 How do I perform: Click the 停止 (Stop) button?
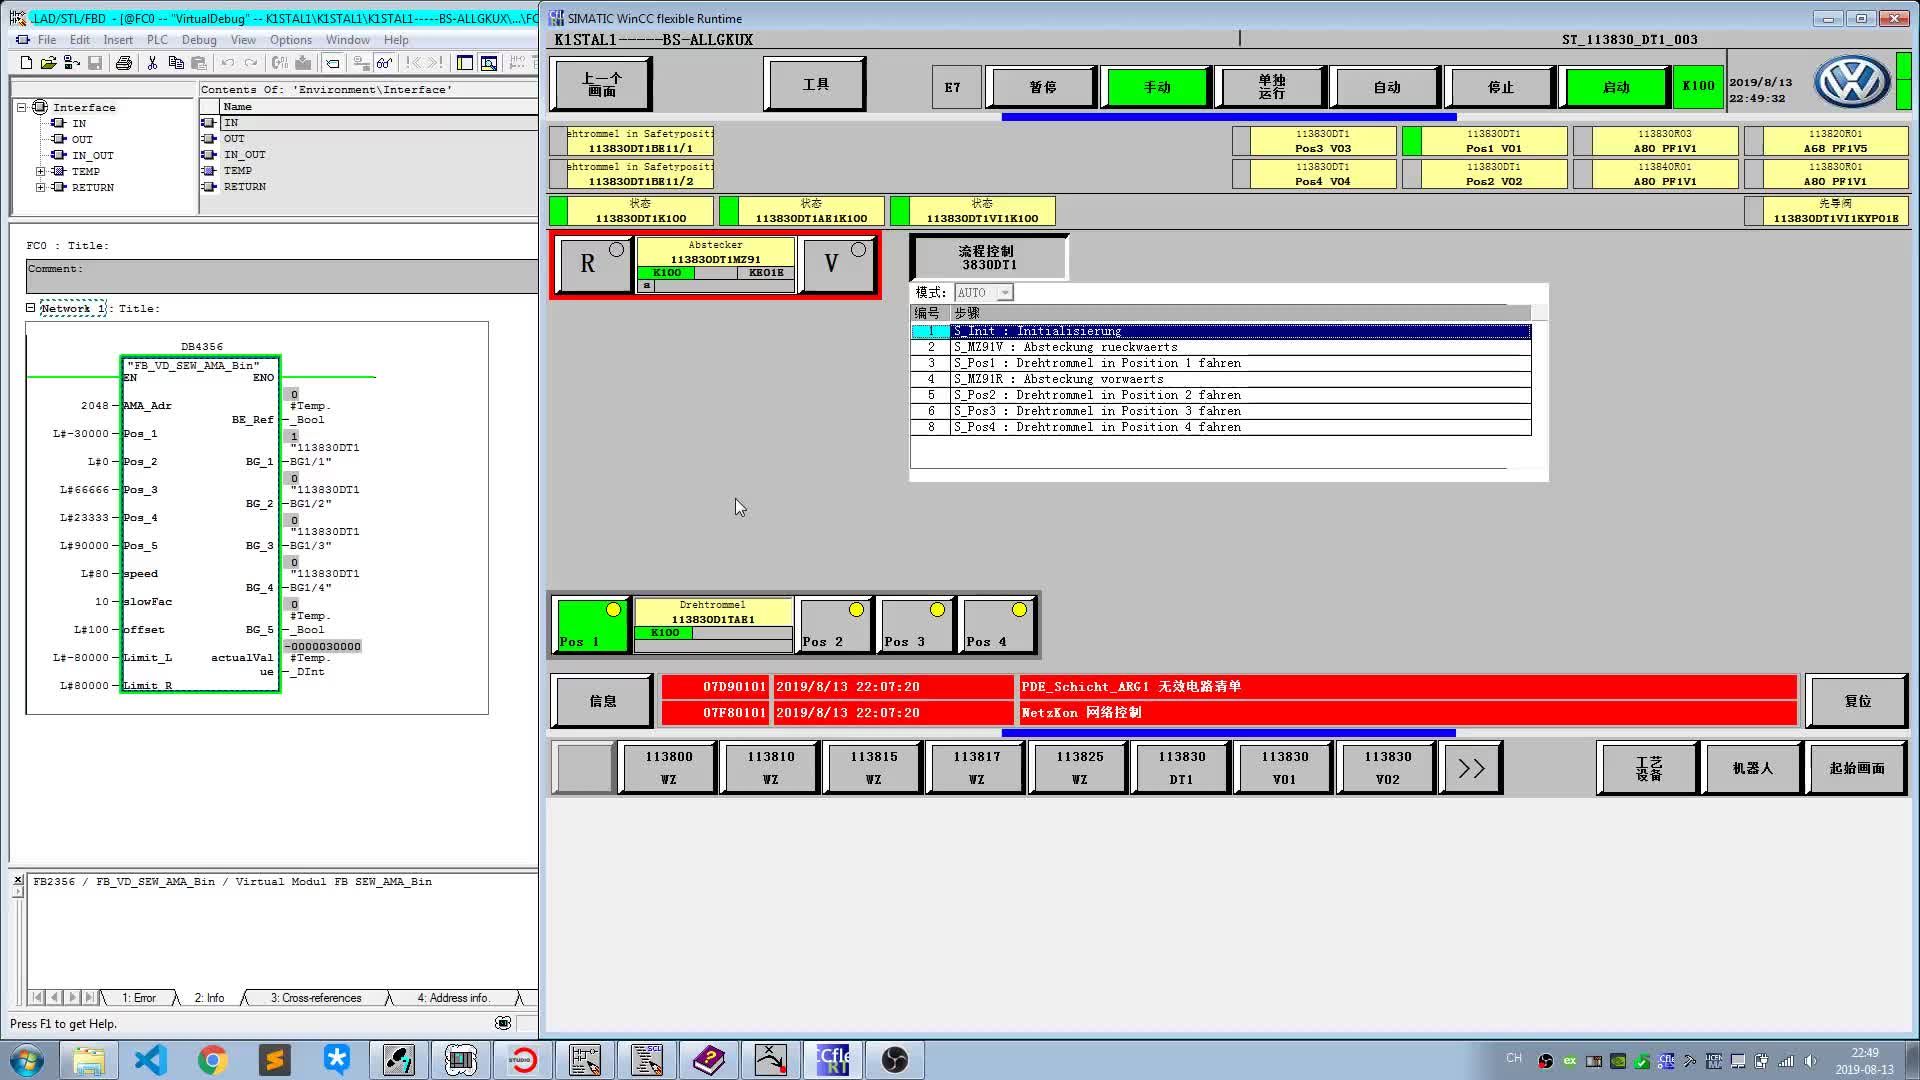click(1501, 86)
